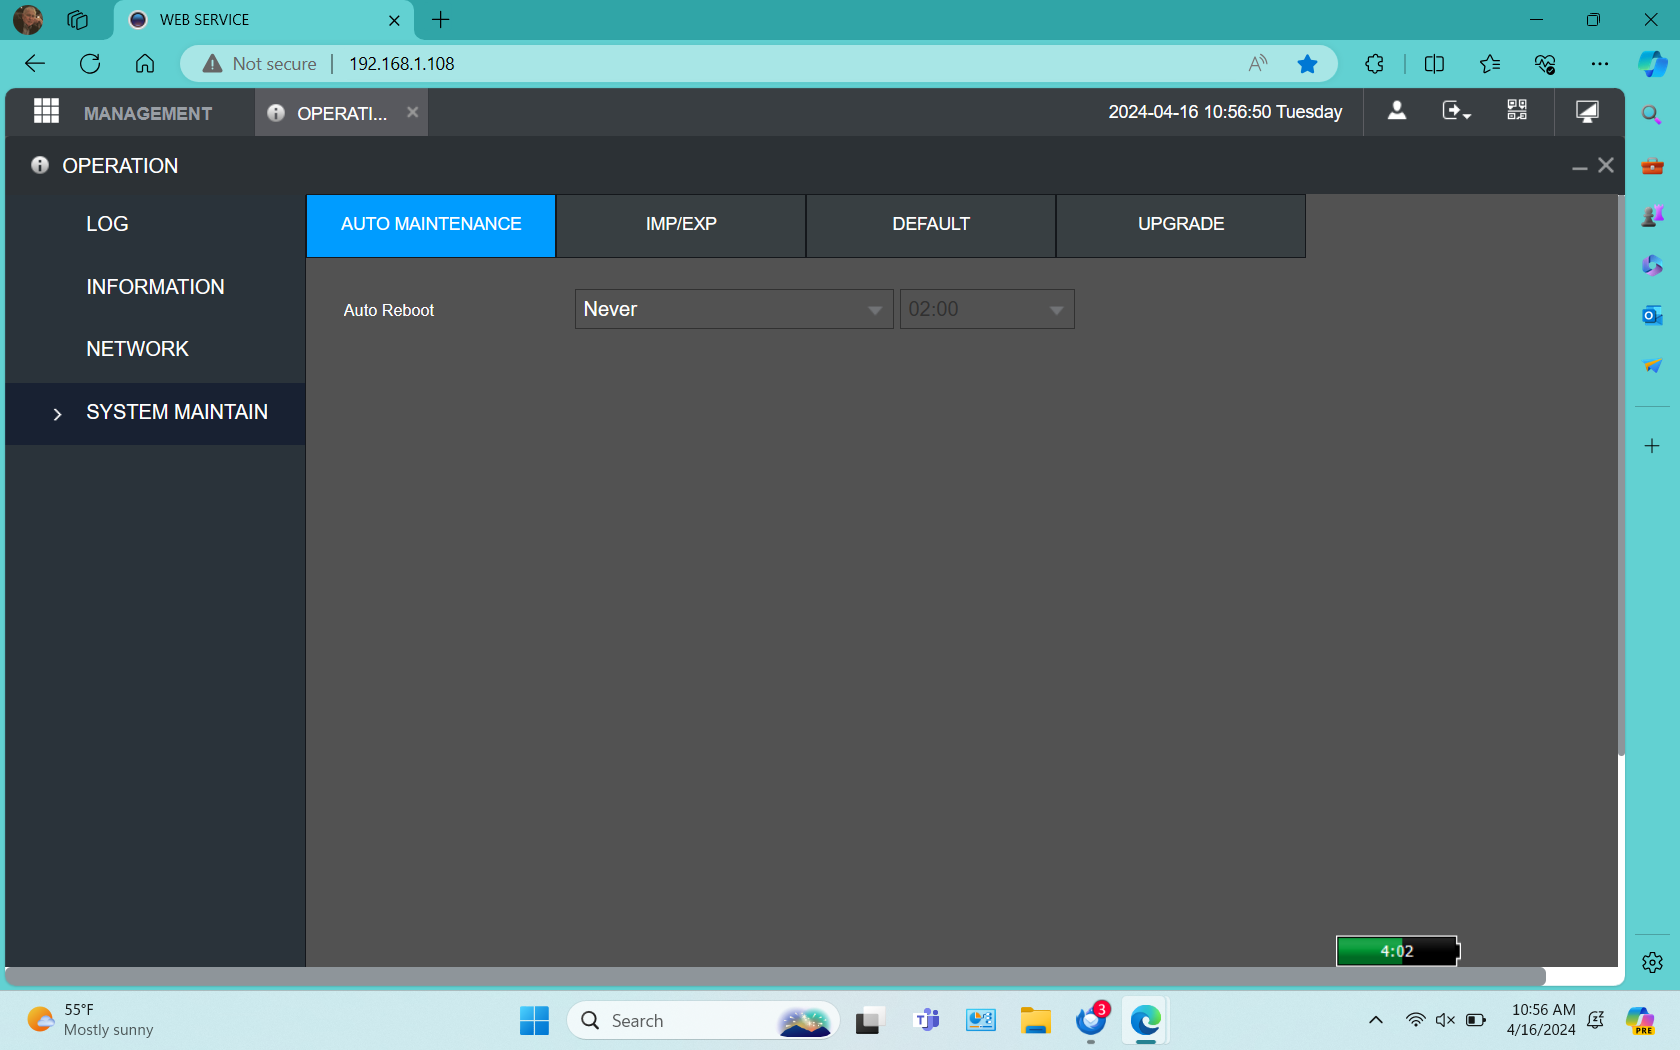Click the favorite star in address bar
1680x1050 pixels.
[x=1307, y=64]
